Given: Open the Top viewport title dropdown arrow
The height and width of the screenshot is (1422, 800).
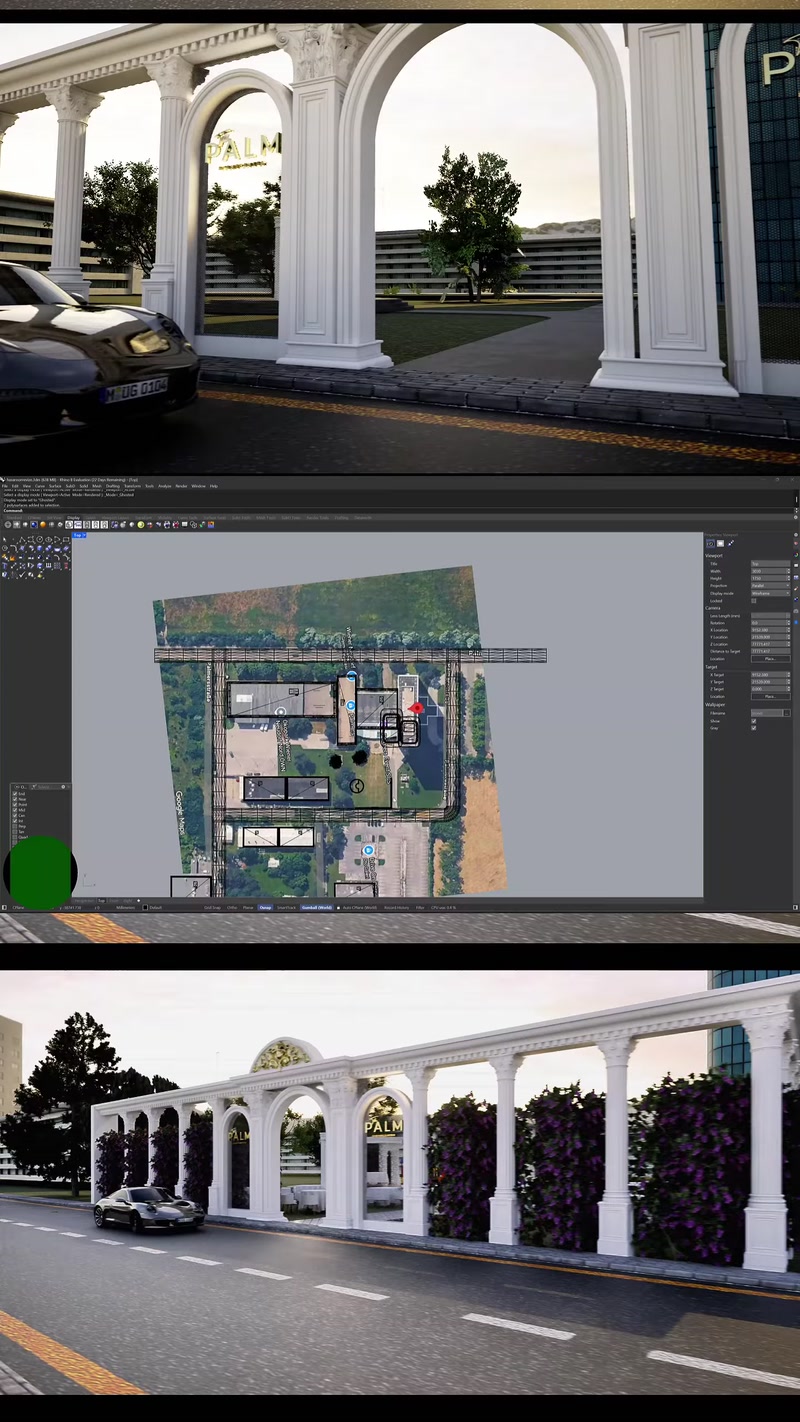Looking at the screenshot, I should [x=84, y=536].
